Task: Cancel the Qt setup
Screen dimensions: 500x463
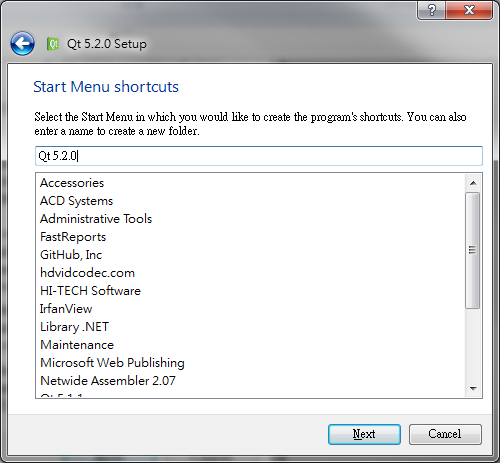Action: pyautogui.click(x=445, y=434)
